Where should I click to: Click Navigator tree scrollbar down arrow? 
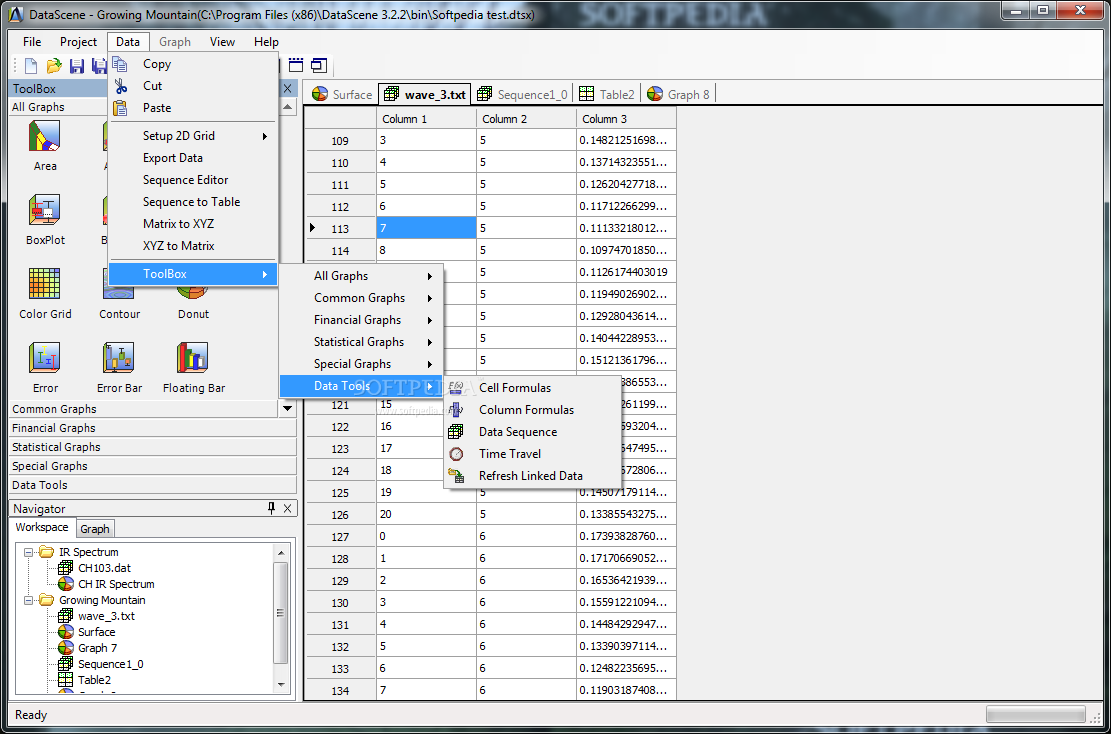(281, 684)
